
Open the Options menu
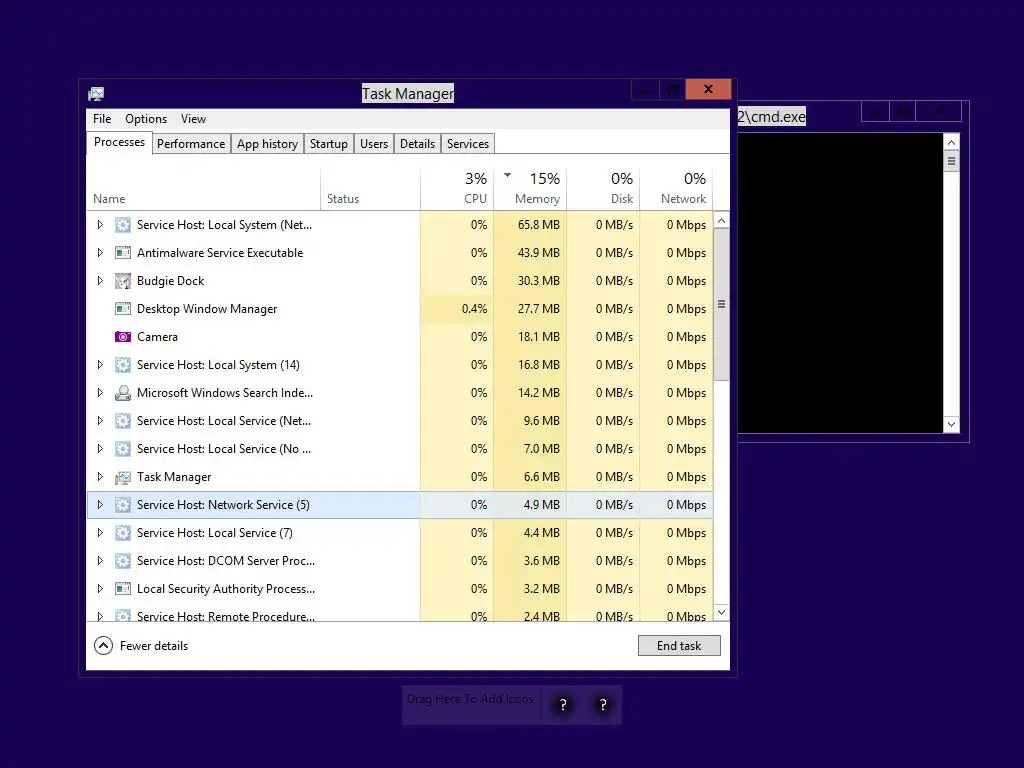[x=146, y=119]
